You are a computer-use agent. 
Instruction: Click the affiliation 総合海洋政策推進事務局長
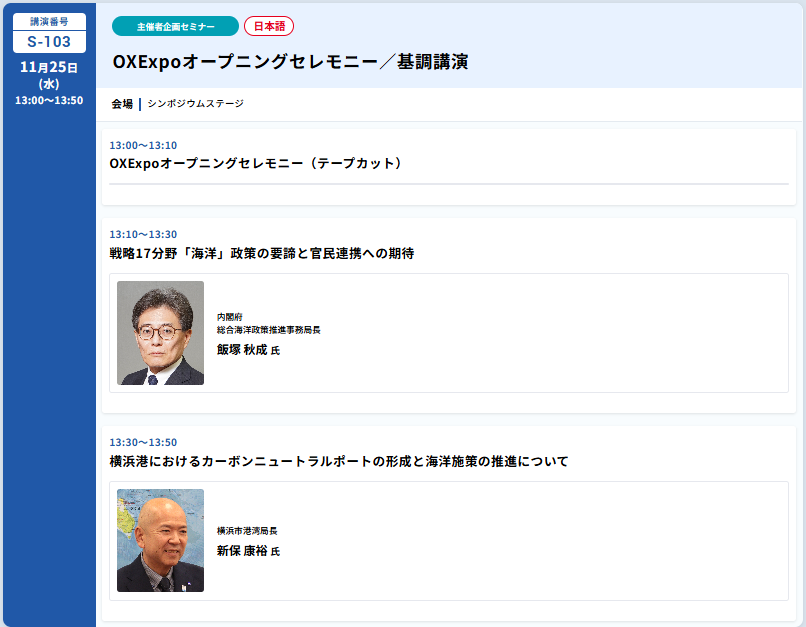[269, 330]
